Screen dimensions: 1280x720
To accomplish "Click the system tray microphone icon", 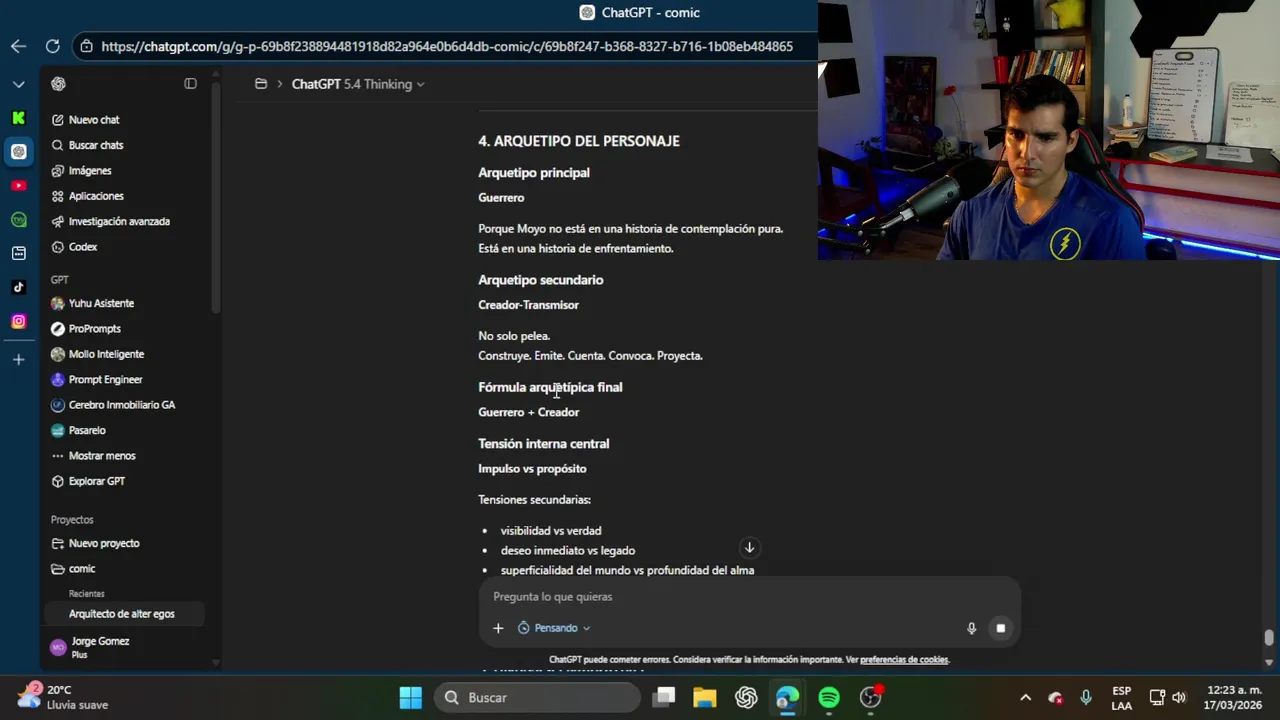I will click(x=1086, y=697).
